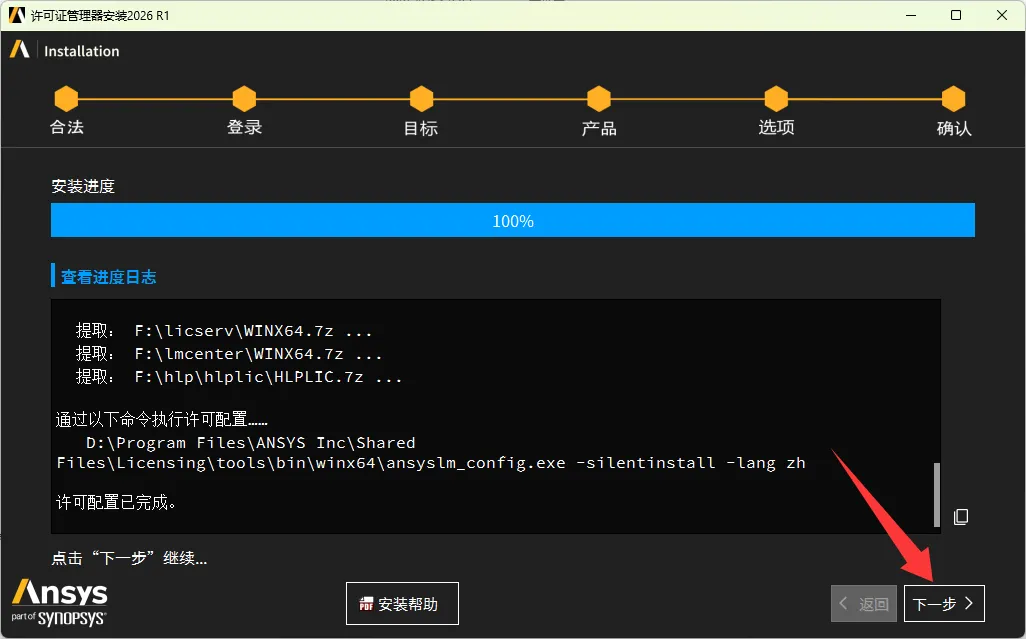Click the 点击“下一步”继续 hint text

(129, 558)
